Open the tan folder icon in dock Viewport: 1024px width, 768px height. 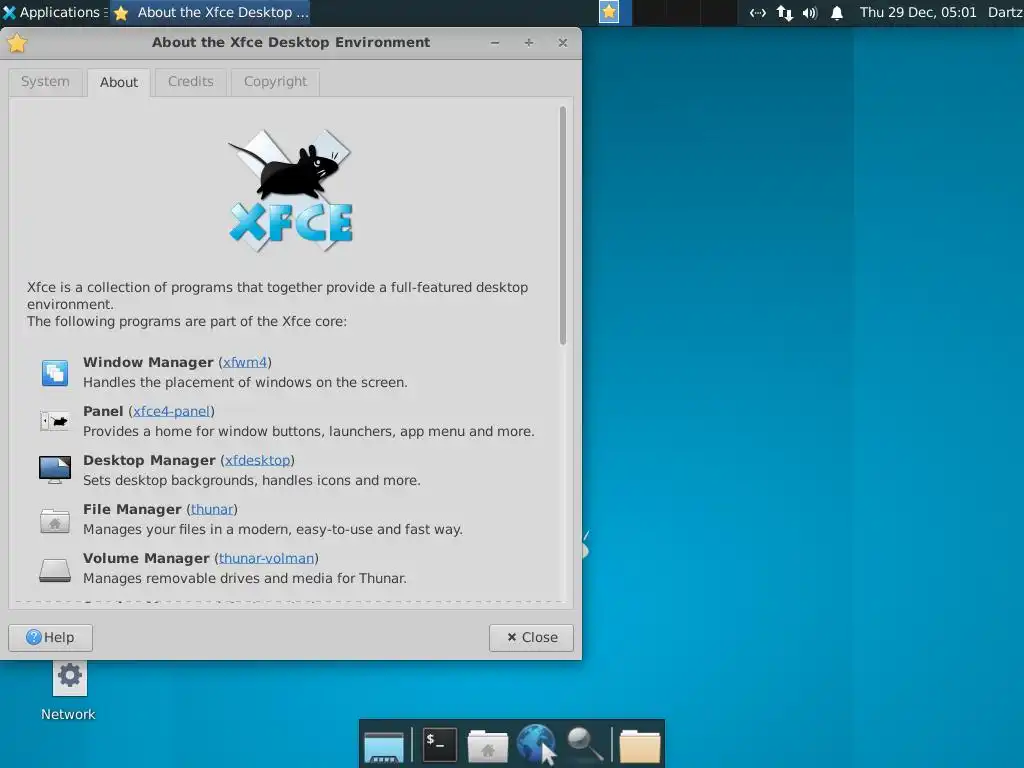pos(639,746)
